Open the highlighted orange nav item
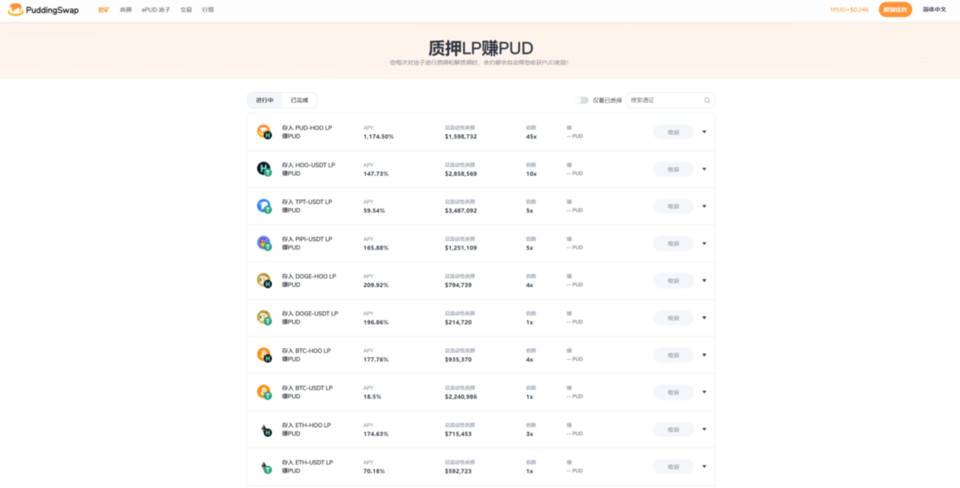 click(103, 10)
